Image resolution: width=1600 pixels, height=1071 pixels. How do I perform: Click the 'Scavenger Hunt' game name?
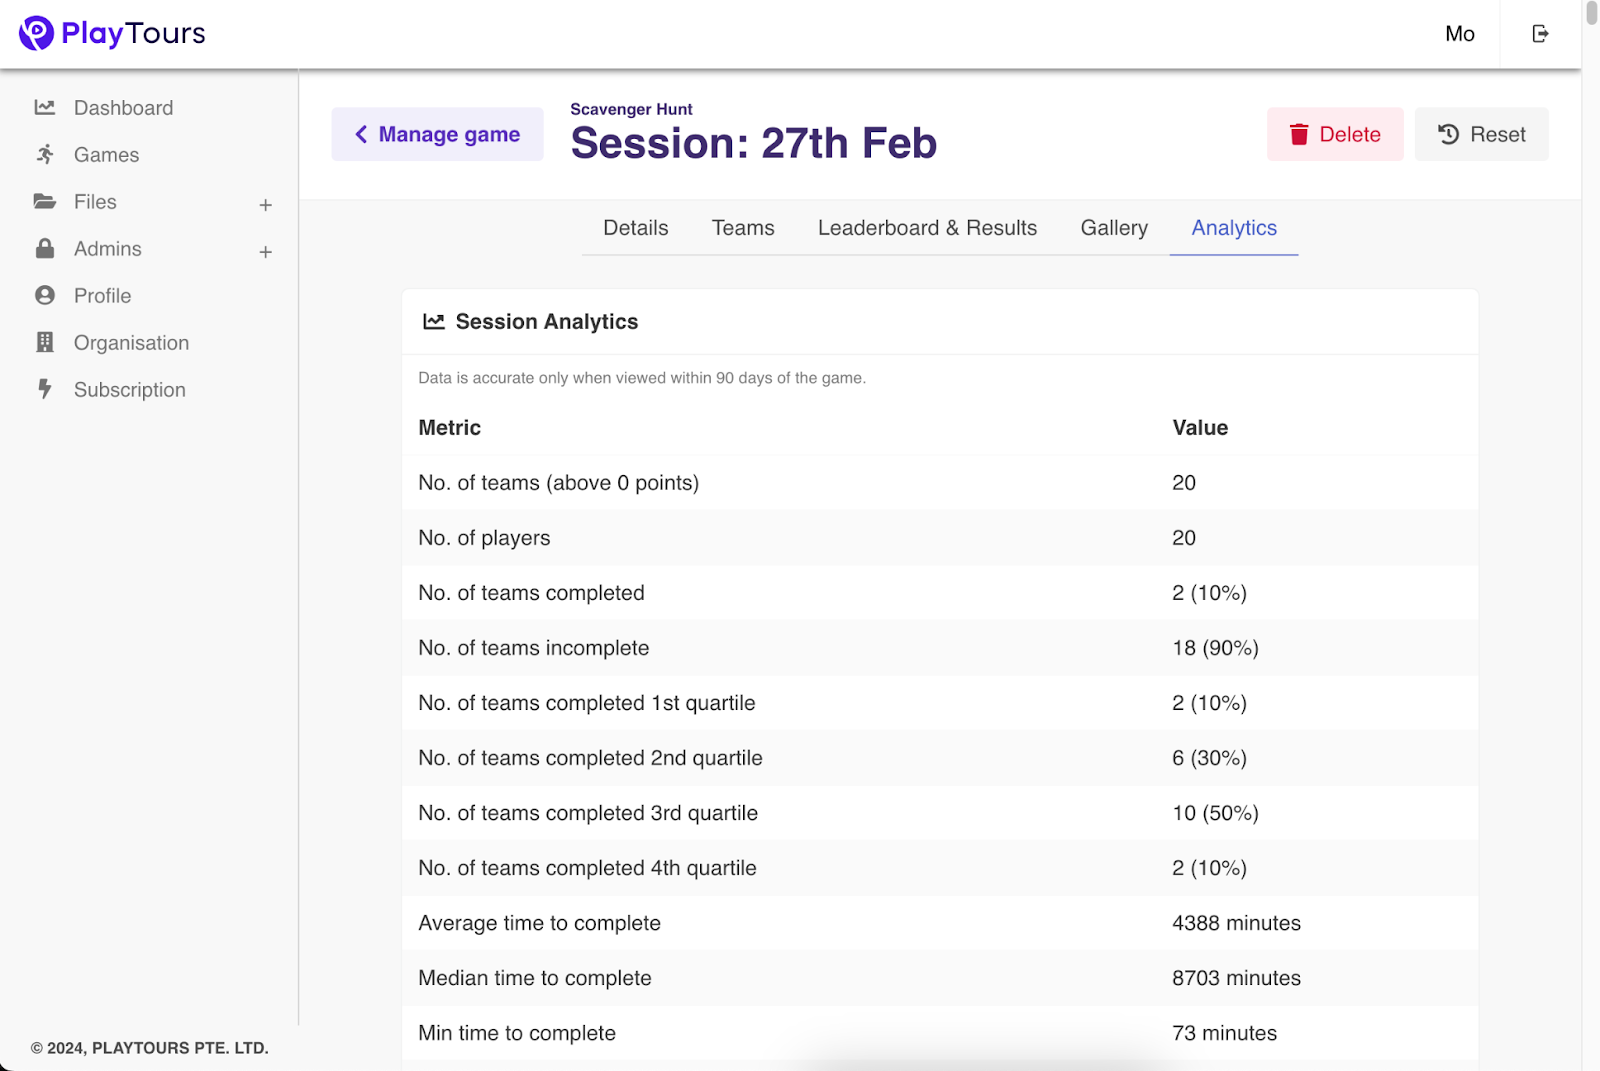(631, 109)
